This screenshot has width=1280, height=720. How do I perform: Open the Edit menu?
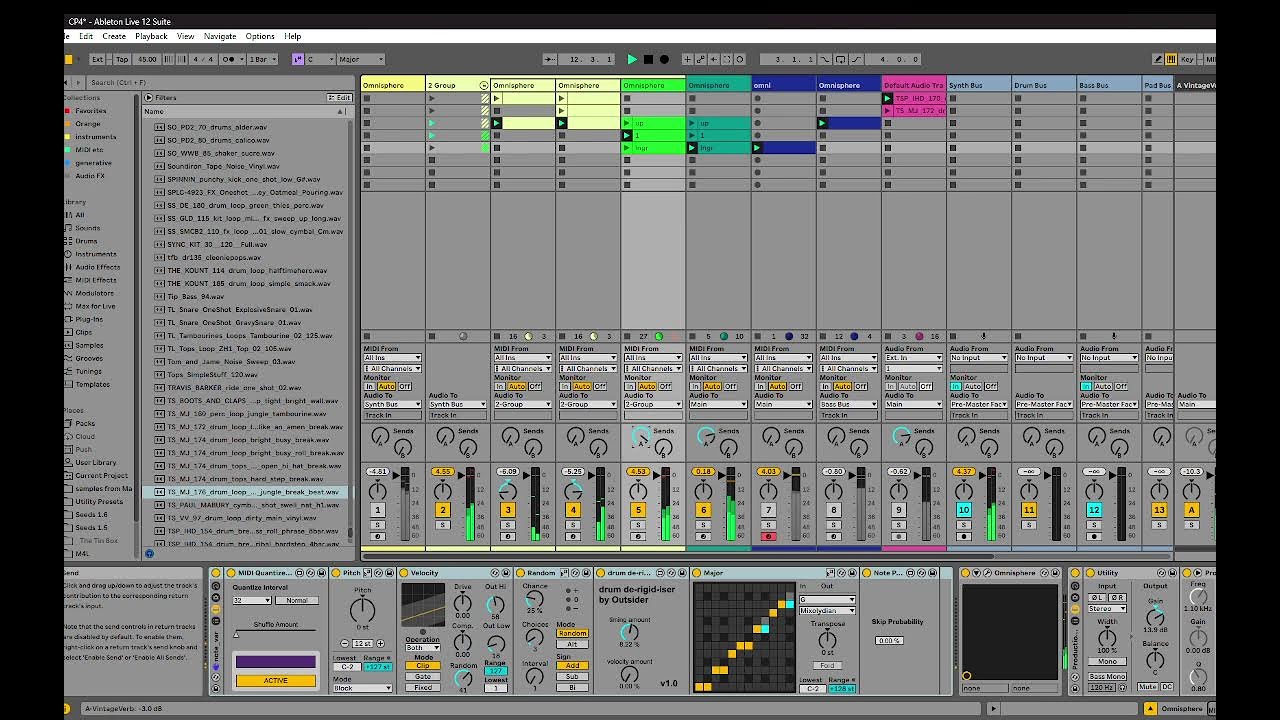pyautogui.click(x=86, y=36)
